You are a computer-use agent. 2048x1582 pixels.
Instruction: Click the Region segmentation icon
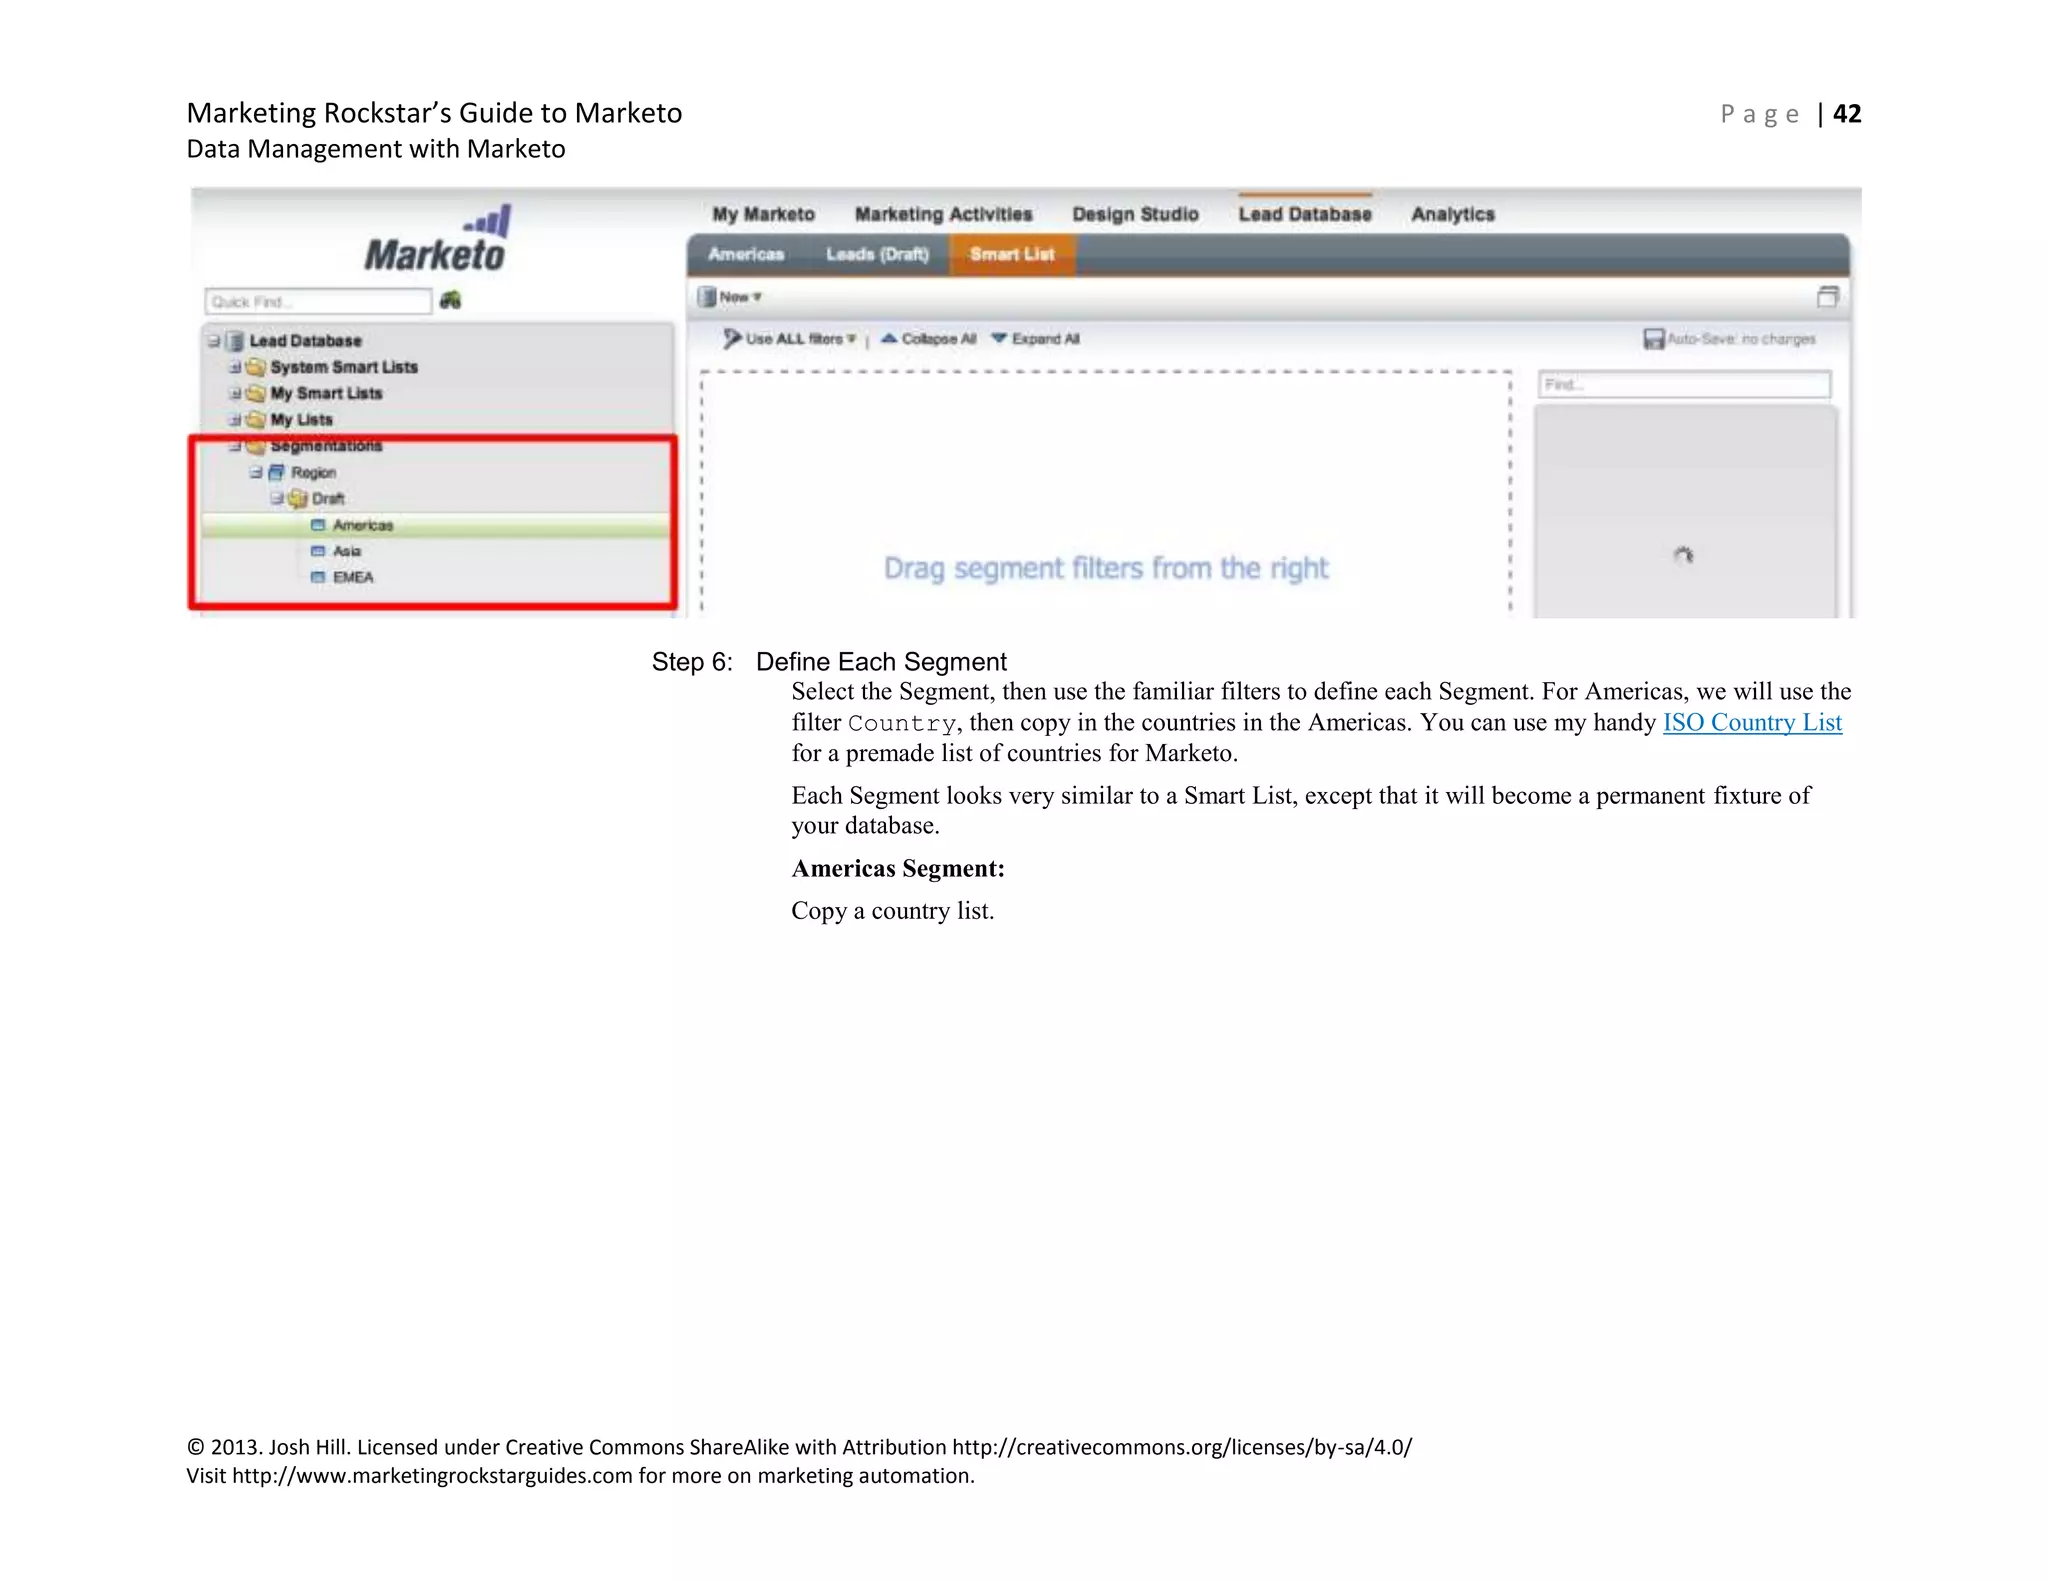tap(277, 472)
